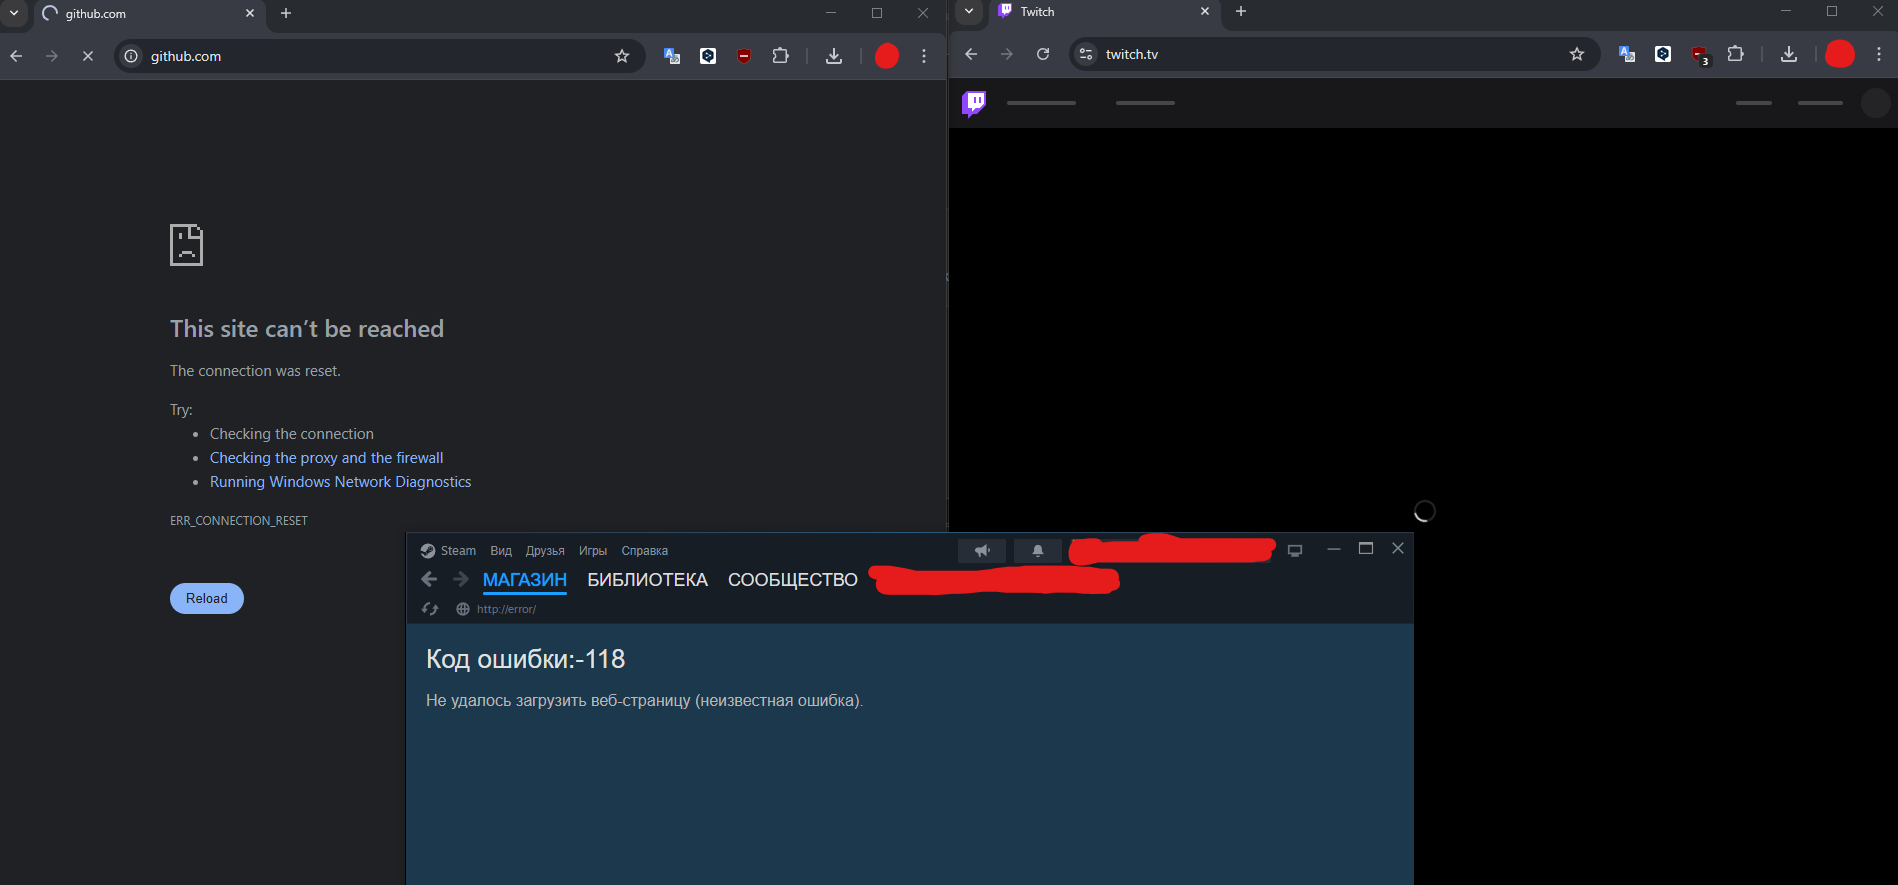Open Downloads icon in Twitch window
1898x885 pixels.
click(x=1789, y=54)
